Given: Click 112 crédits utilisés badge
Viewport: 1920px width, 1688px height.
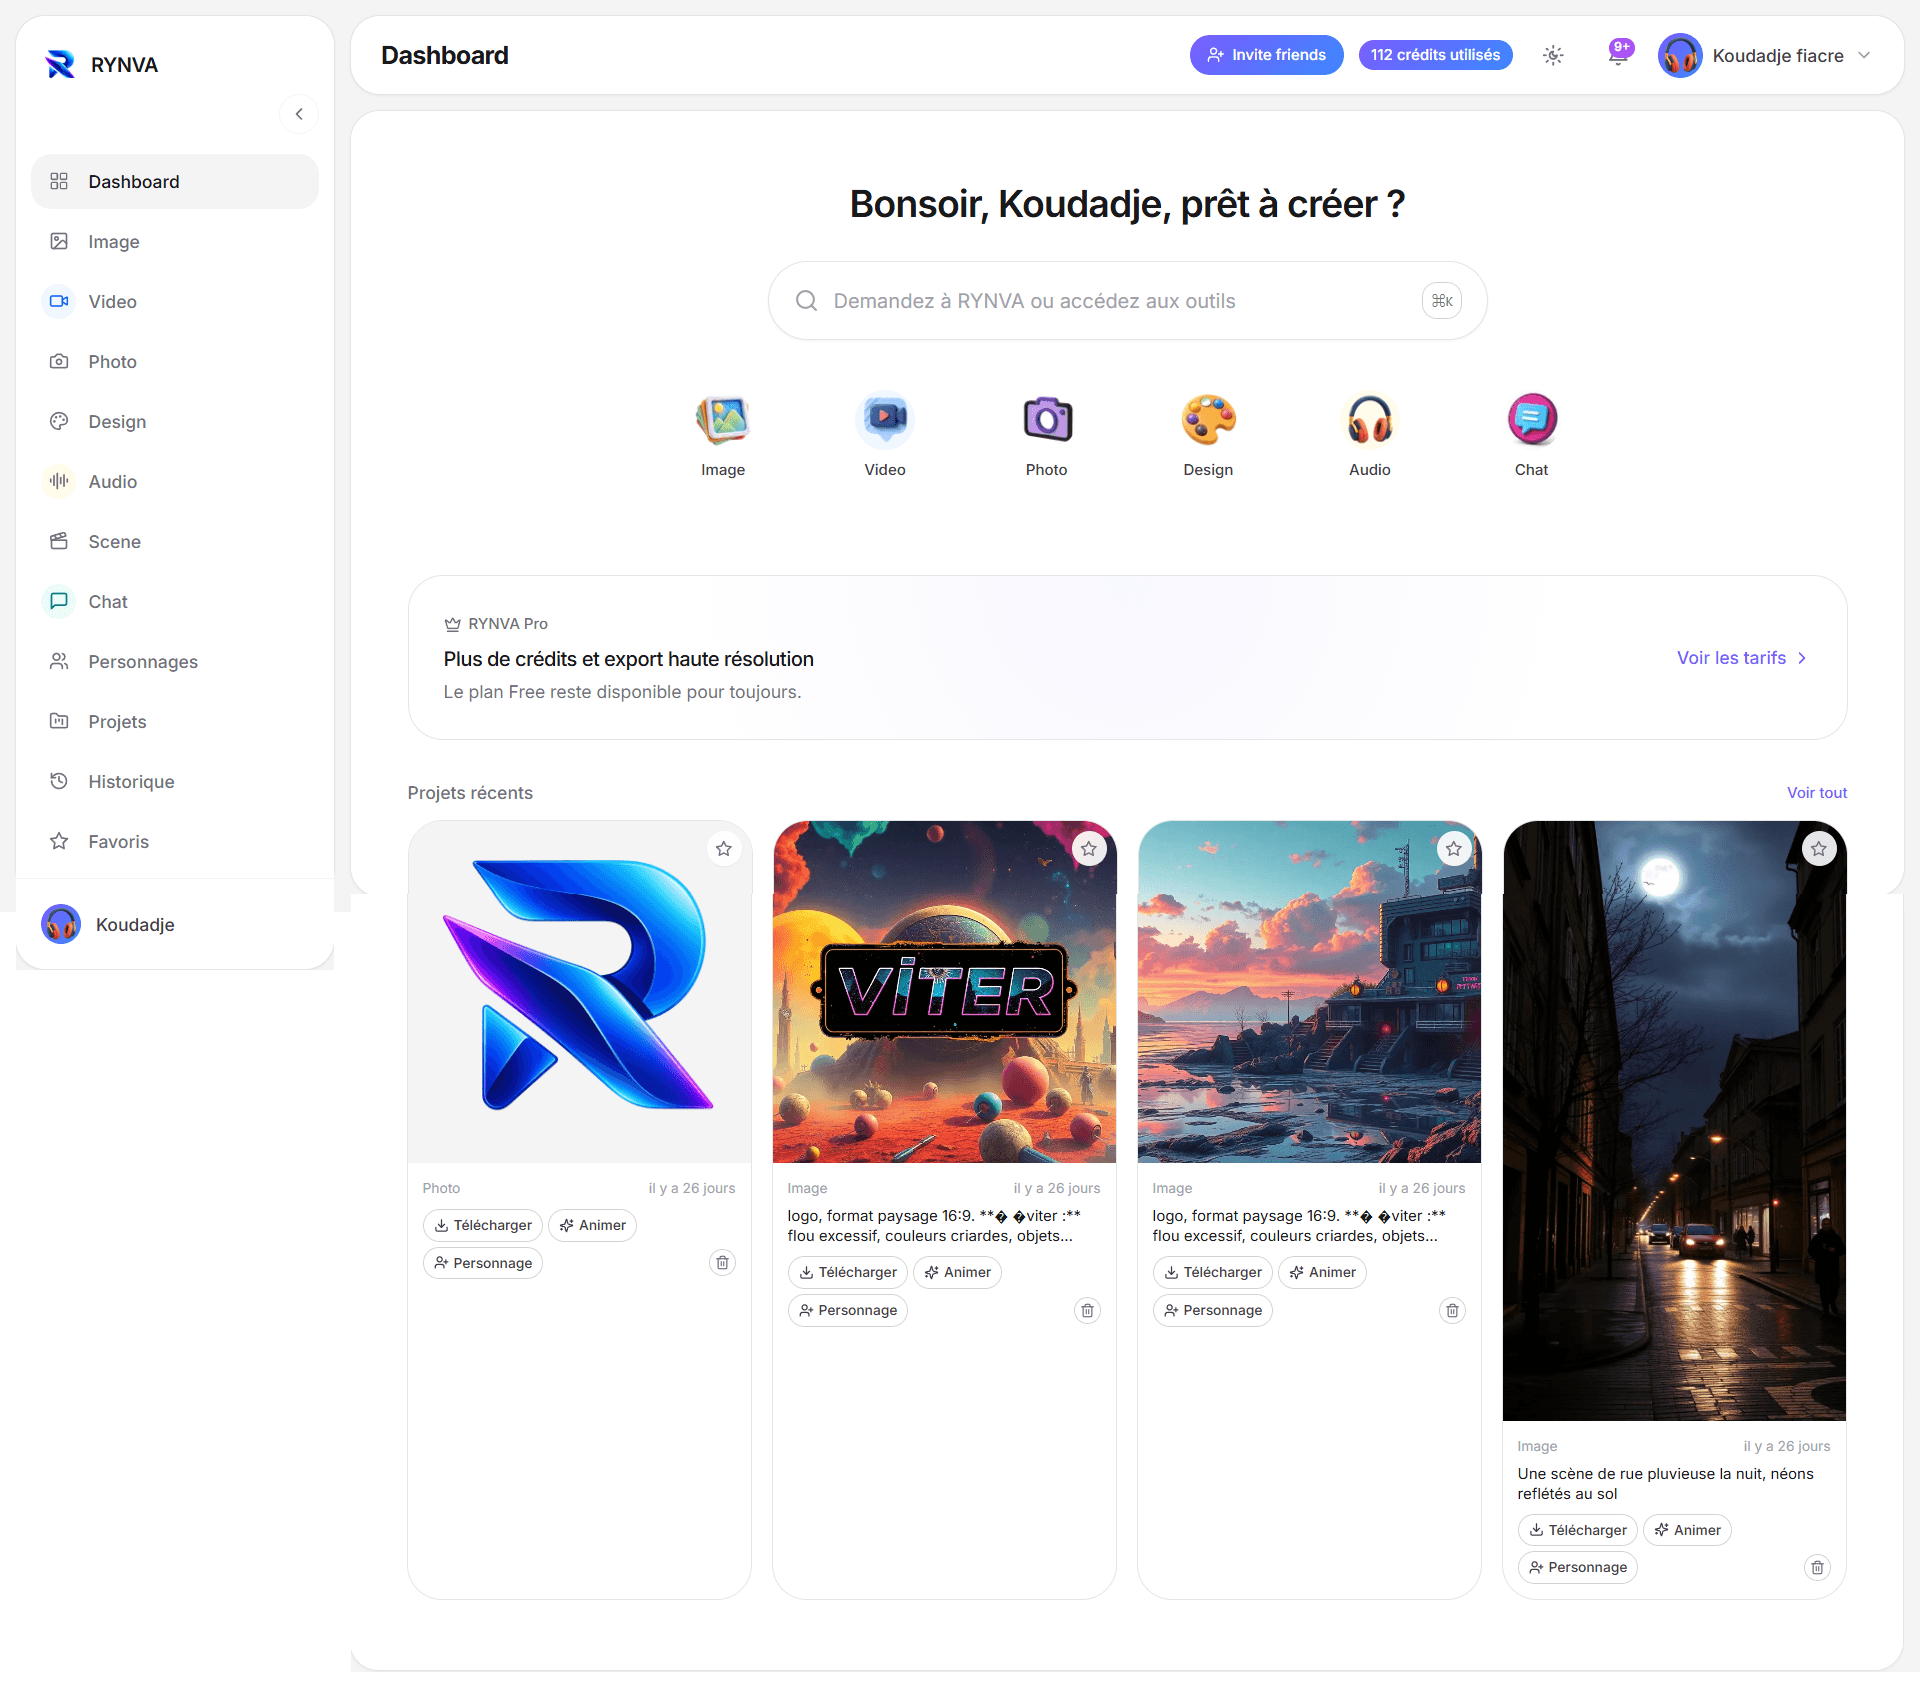Looking at the screenshot, I should 1435,55.
